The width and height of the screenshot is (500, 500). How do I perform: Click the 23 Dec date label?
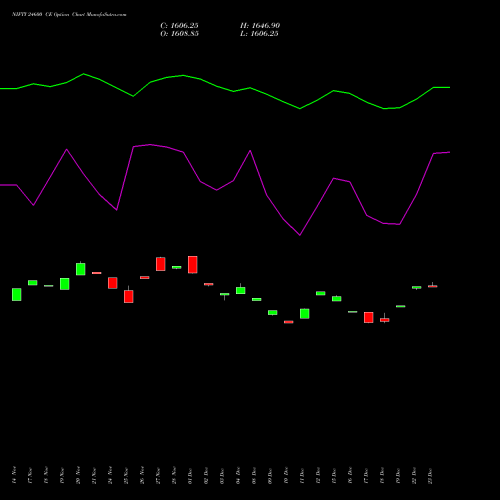(430, 475)
